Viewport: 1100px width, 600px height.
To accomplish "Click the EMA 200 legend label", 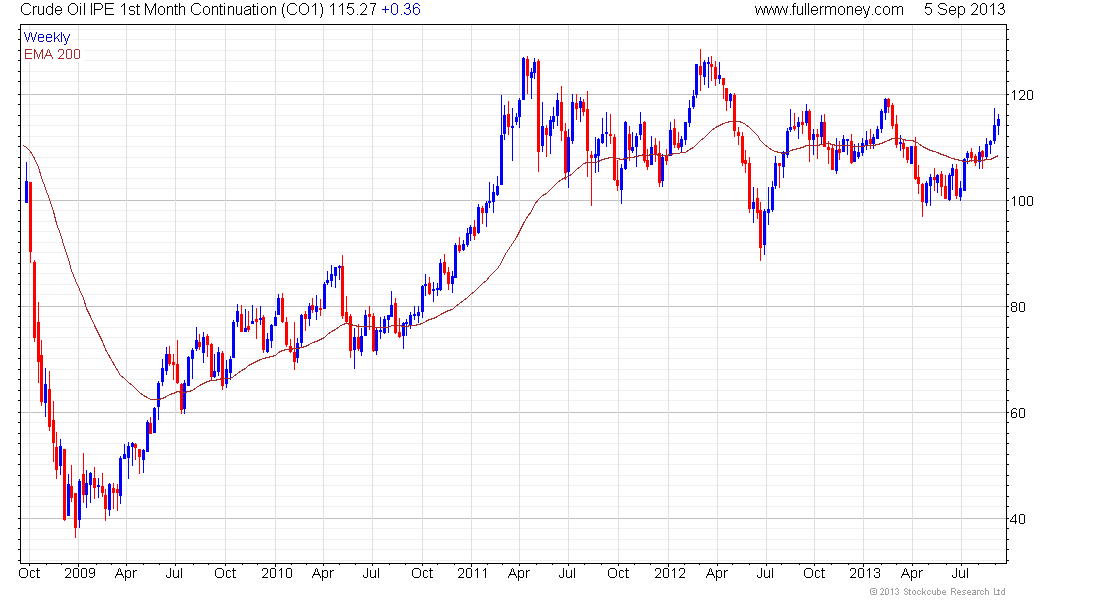I will tap(52, 54).
